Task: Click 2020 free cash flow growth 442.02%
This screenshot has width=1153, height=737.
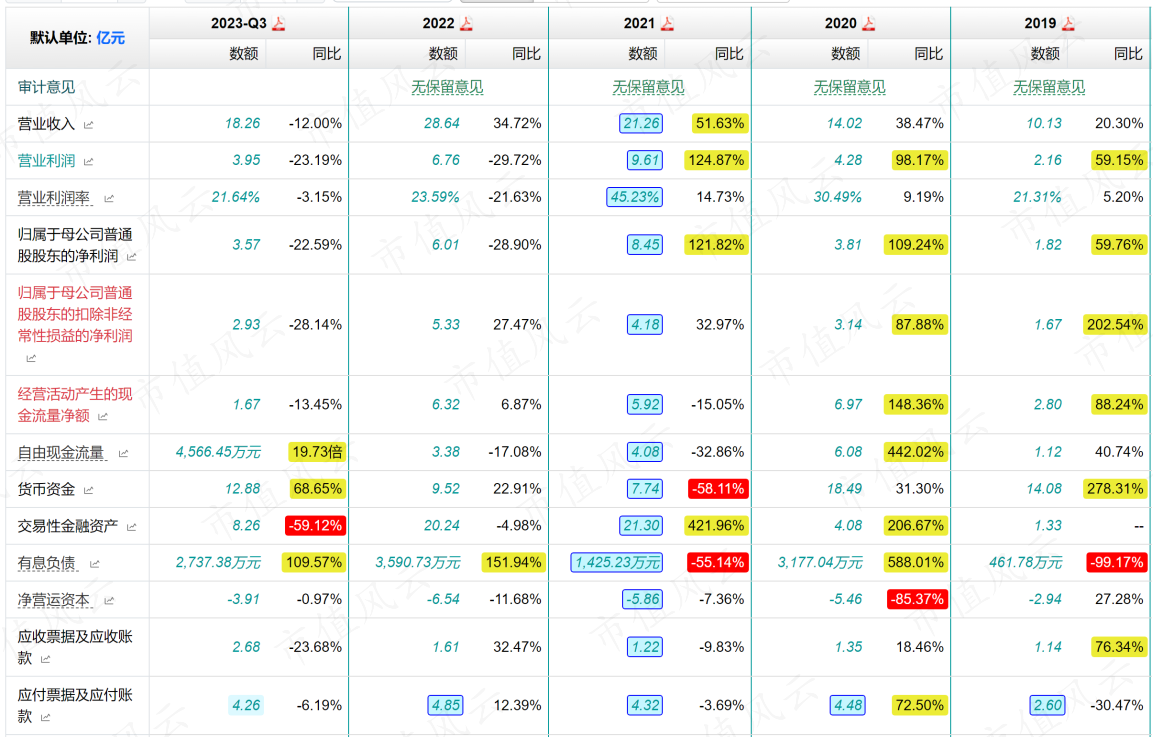Action: click(915, 452)
